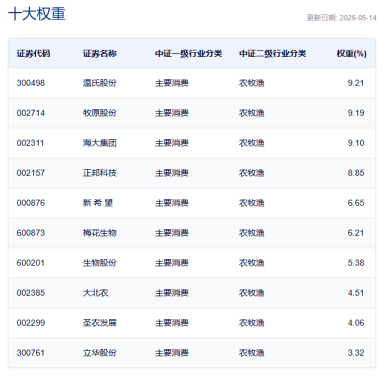Click the 中证二级行业分类 column header
Viewport: 384px width, 376px height.
pos(272,54)
